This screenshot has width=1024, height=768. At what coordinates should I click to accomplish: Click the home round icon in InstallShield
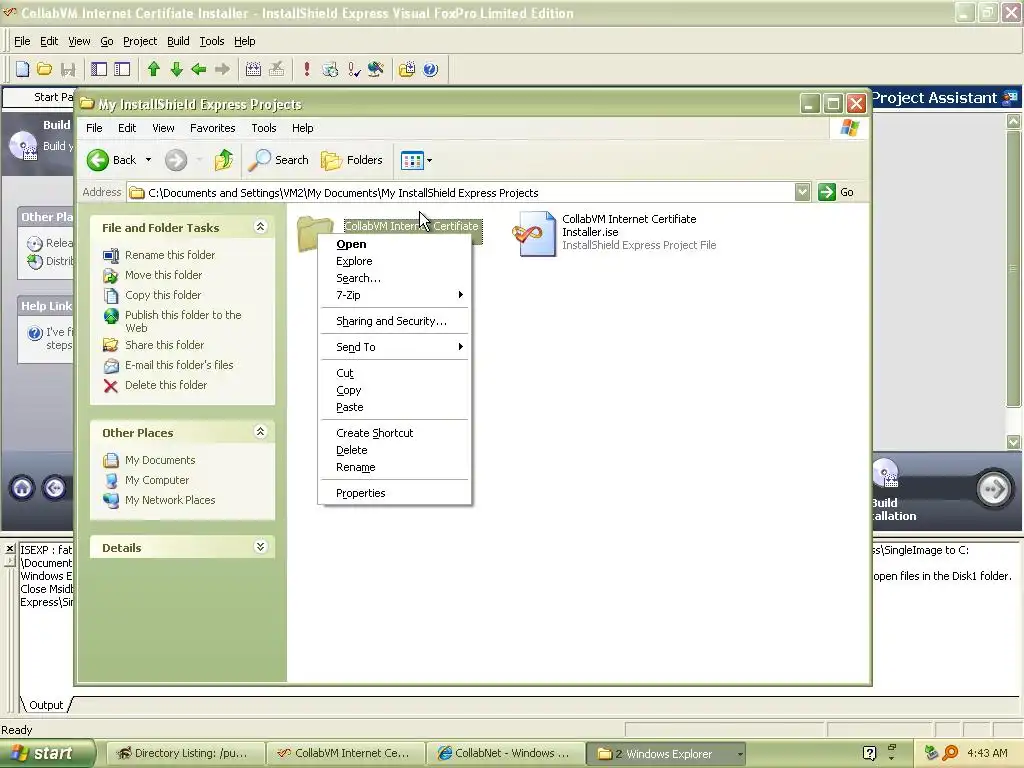pos(22,488)
